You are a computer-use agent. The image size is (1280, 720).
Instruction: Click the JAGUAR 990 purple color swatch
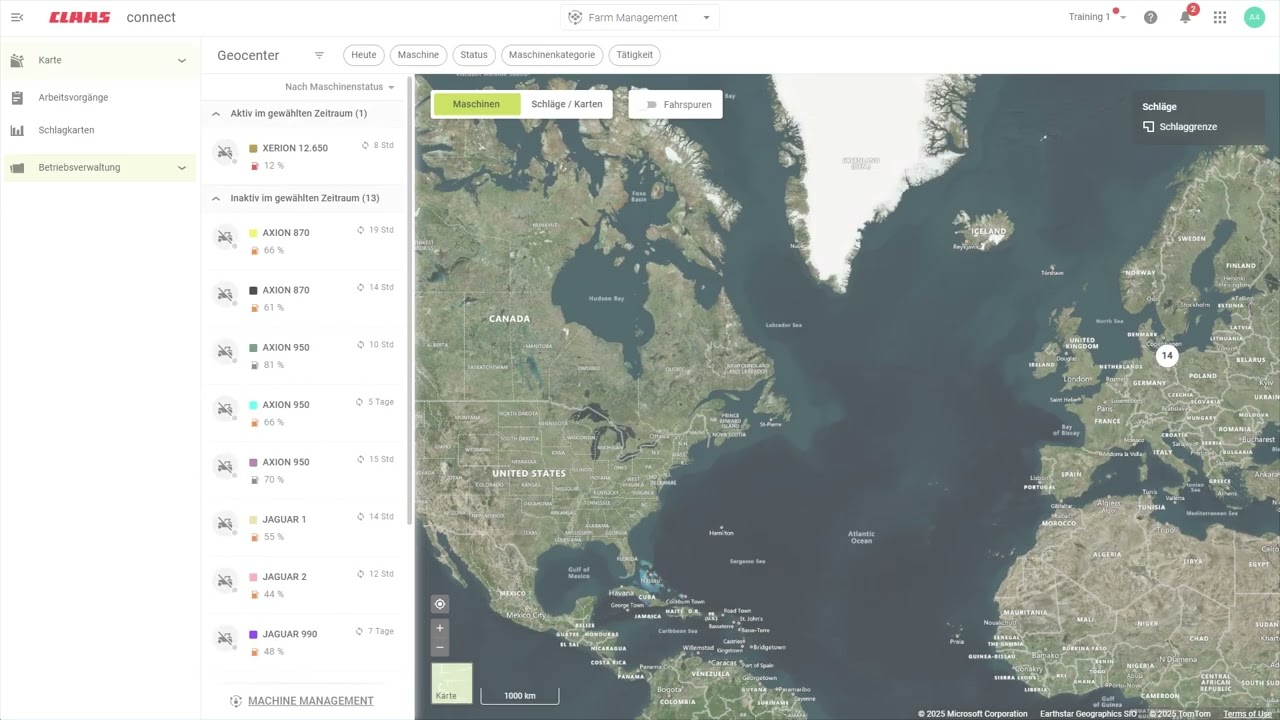tap(254, 634)
